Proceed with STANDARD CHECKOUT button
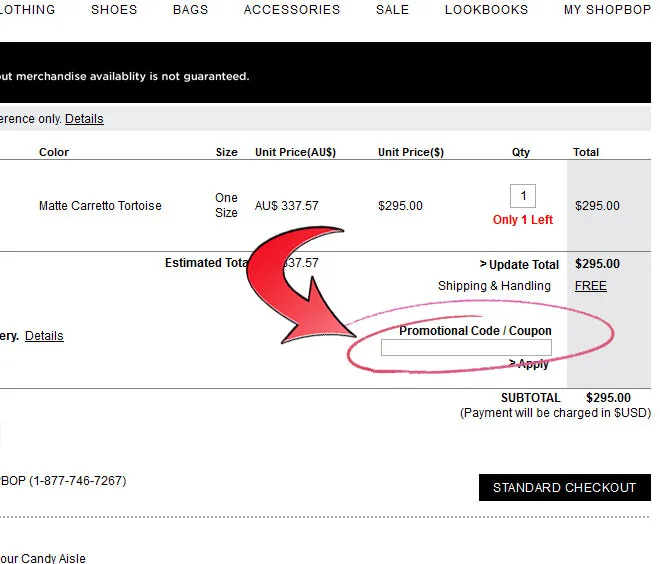The image size is (660, 564). click(x=564, y=488)
